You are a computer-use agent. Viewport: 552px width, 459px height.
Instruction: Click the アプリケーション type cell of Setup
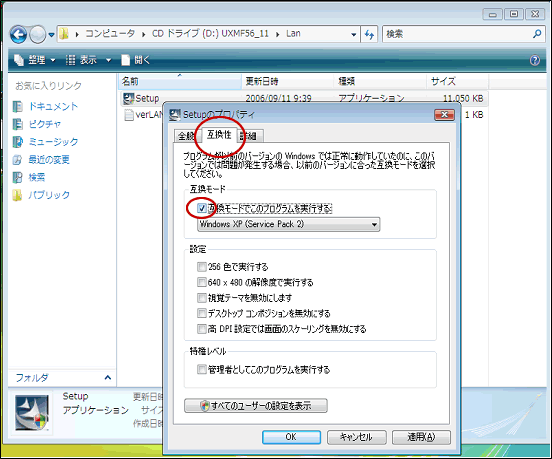click(x=371, y=98)
